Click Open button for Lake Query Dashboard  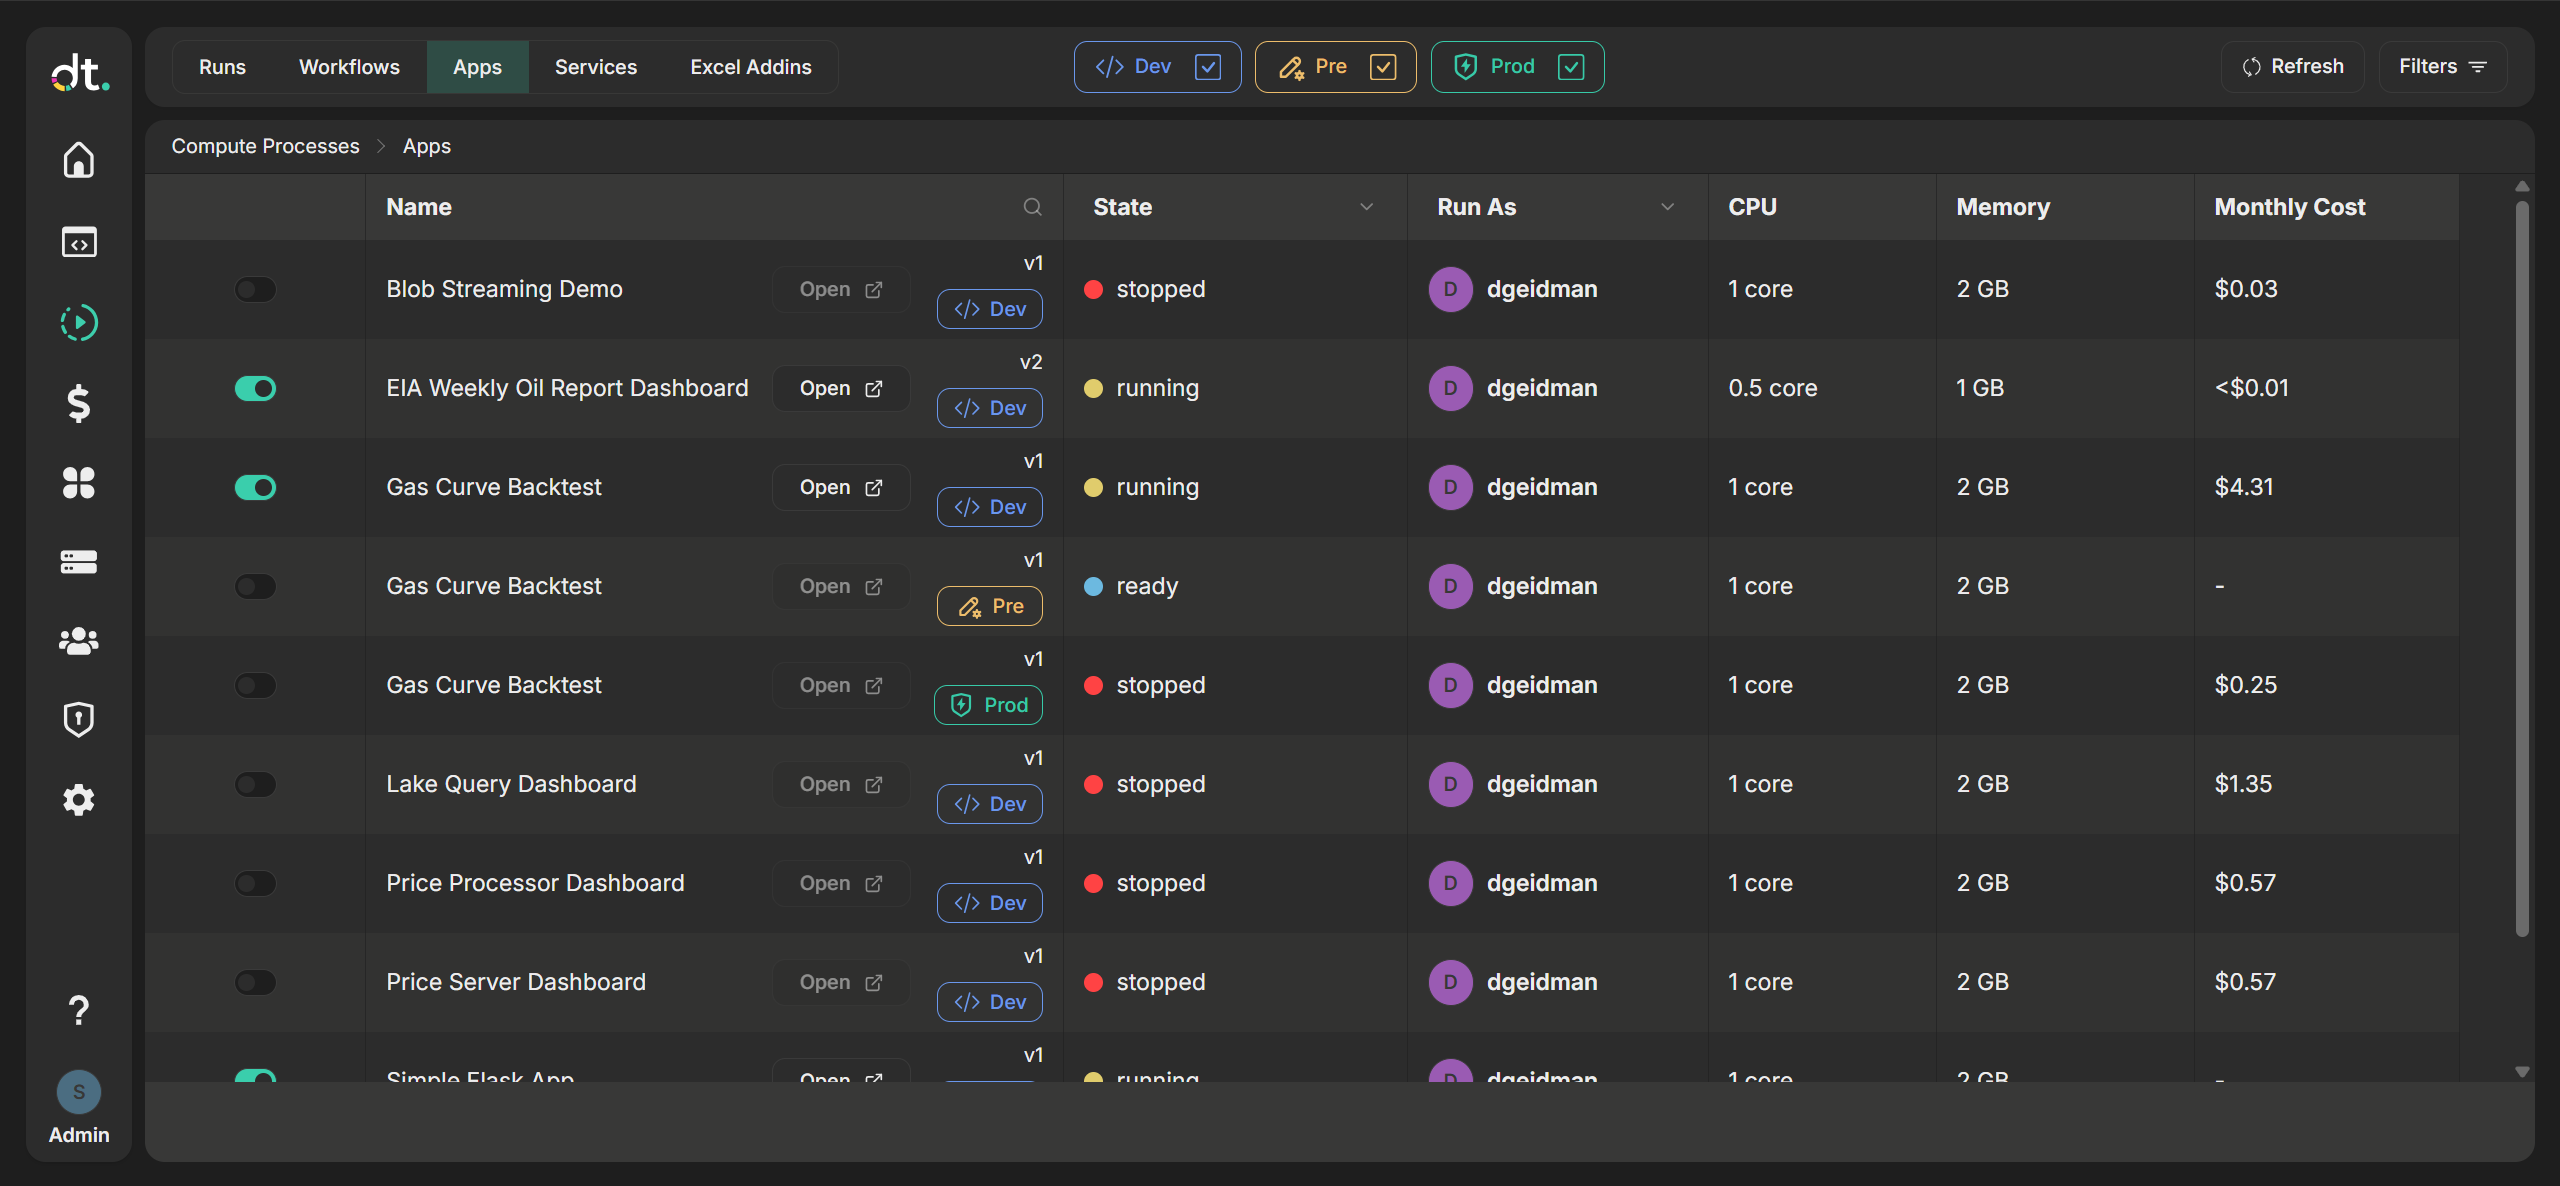841,784
